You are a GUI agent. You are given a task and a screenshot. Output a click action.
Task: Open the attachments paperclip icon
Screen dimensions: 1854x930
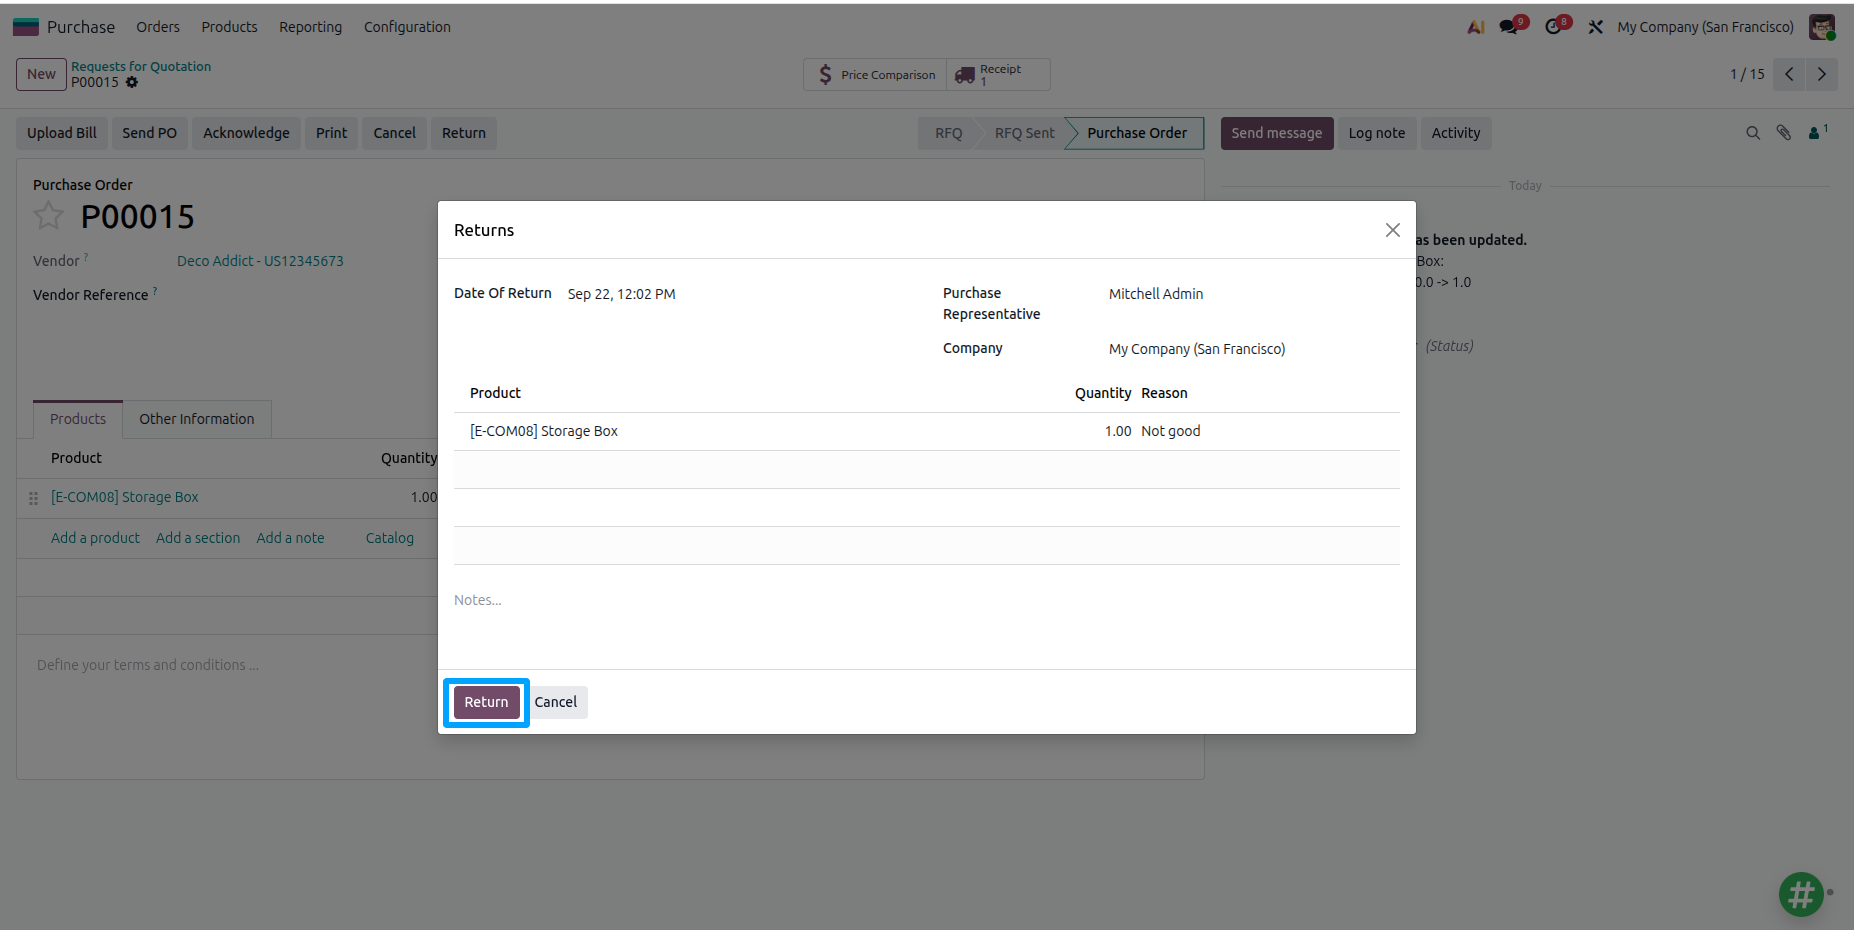[1784, 133]
